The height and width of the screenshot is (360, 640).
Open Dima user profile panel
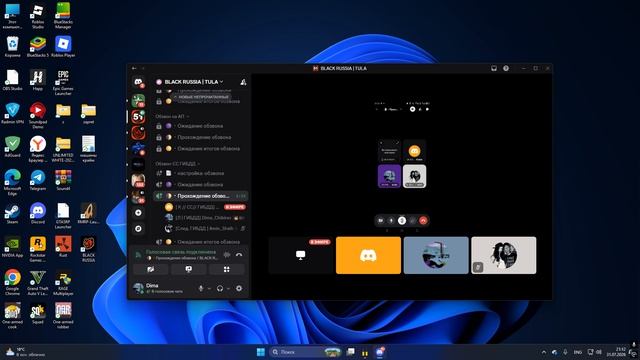(x=163, y=288)
